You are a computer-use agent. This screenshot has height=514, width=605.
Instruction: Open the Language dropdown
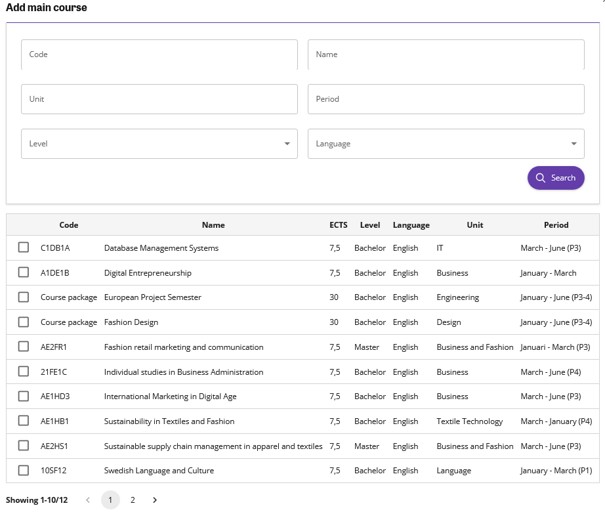446,144
